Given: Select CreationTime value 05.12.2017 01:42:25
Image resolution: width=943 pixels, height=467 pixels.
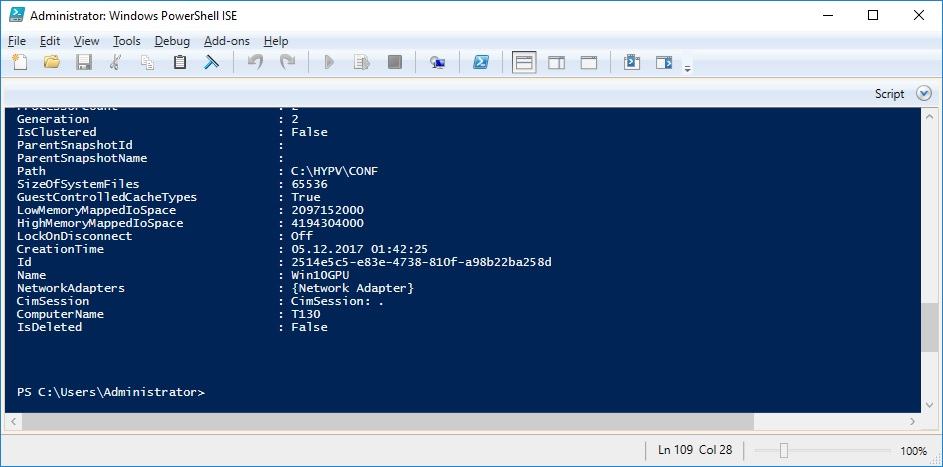Looking at the screenshot, I should 359,249.
